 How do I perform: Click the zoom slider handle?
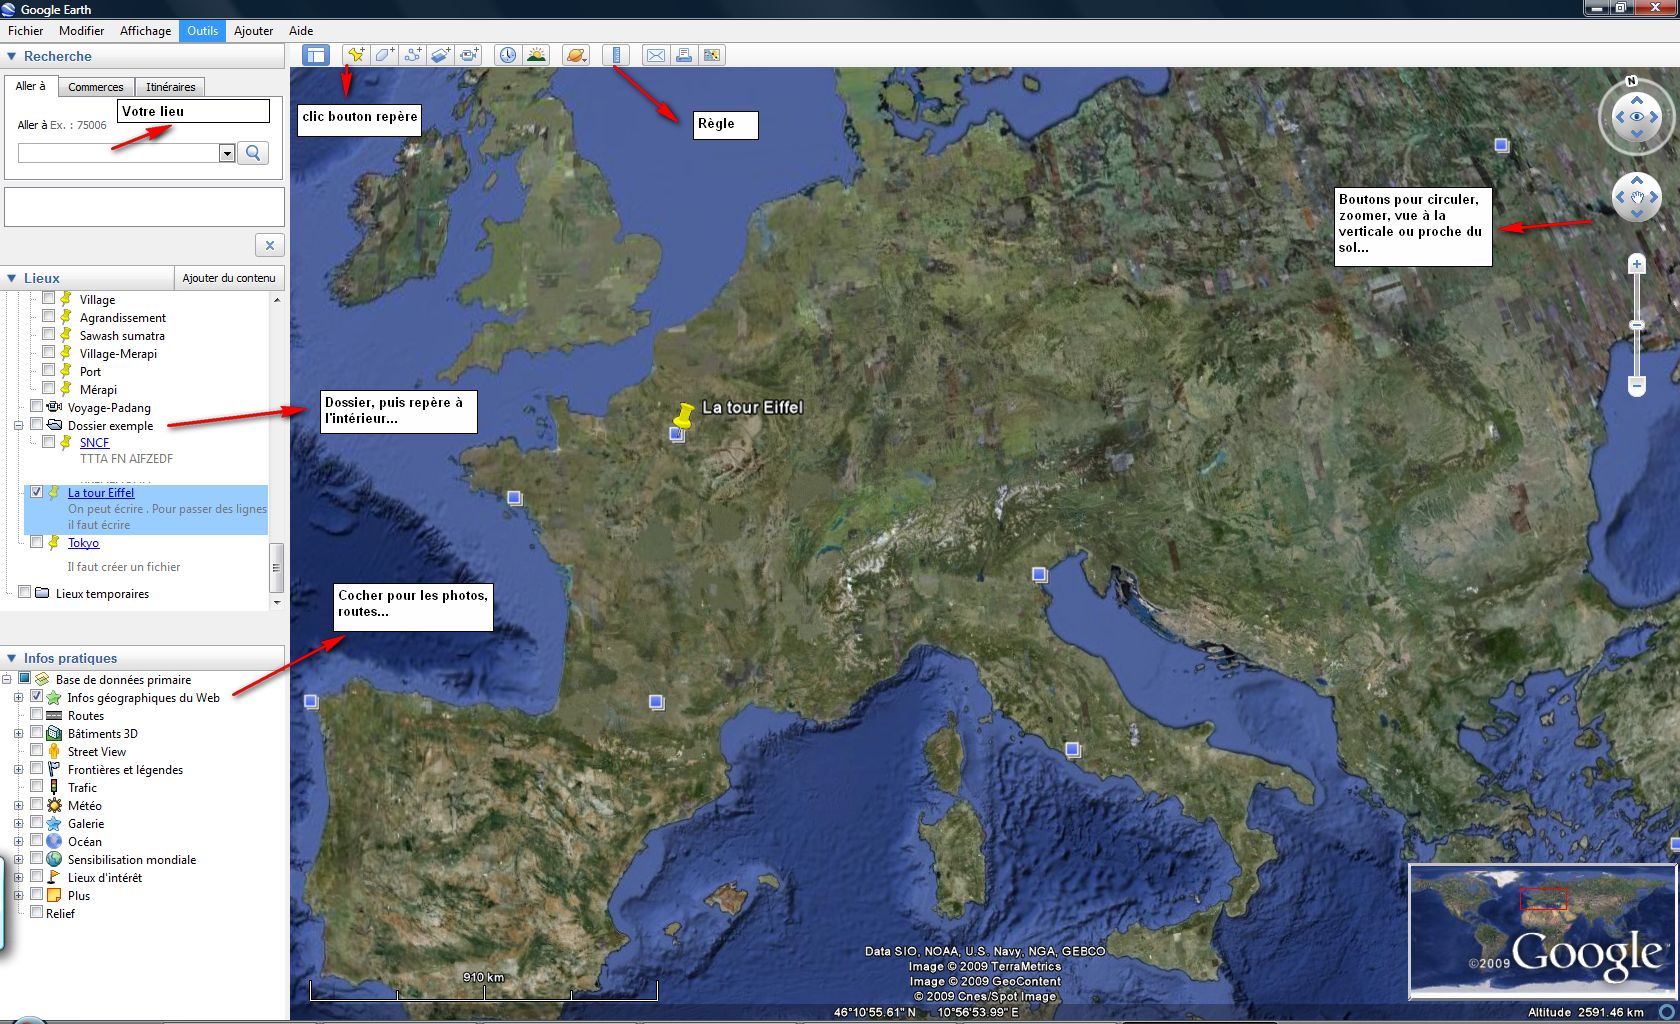coord(1637,325)
